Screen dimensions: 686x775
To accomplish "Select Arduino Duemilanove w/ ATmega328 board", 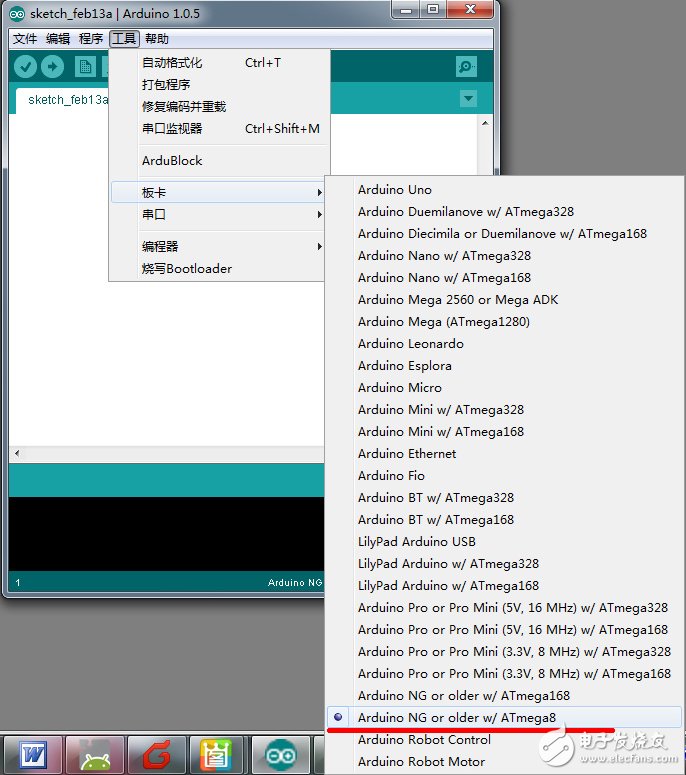I will [x=504, y=212].
